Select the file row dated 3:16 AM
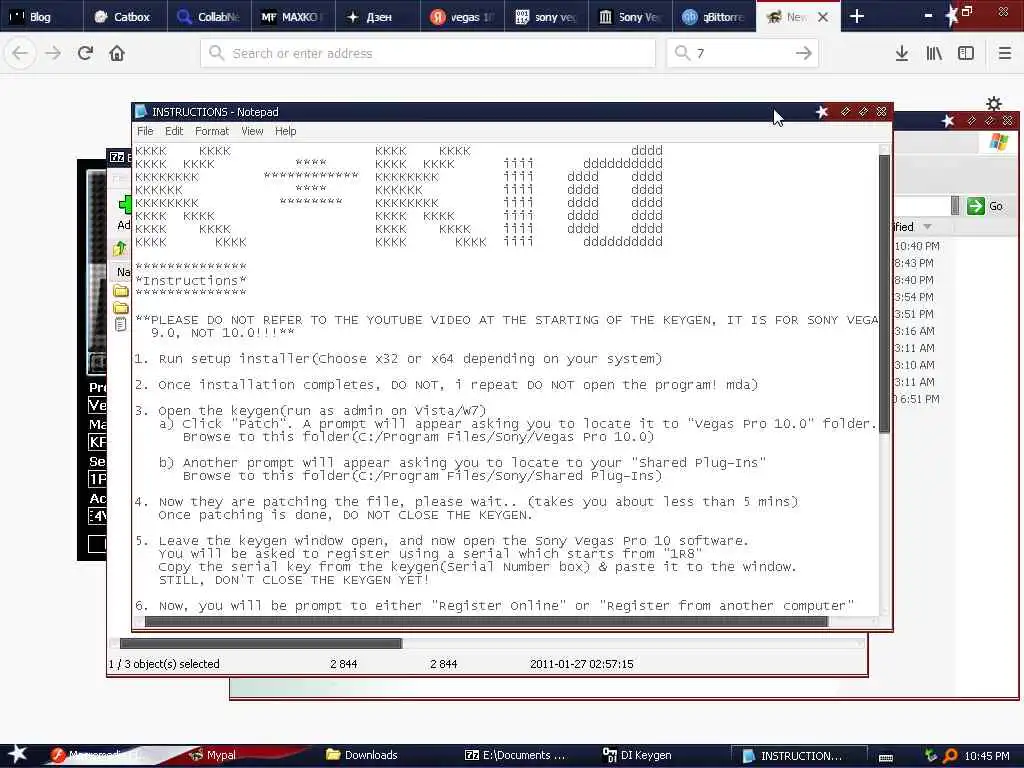The width and height of the screenshot is (1024, 768). click(x=914, y=331)
